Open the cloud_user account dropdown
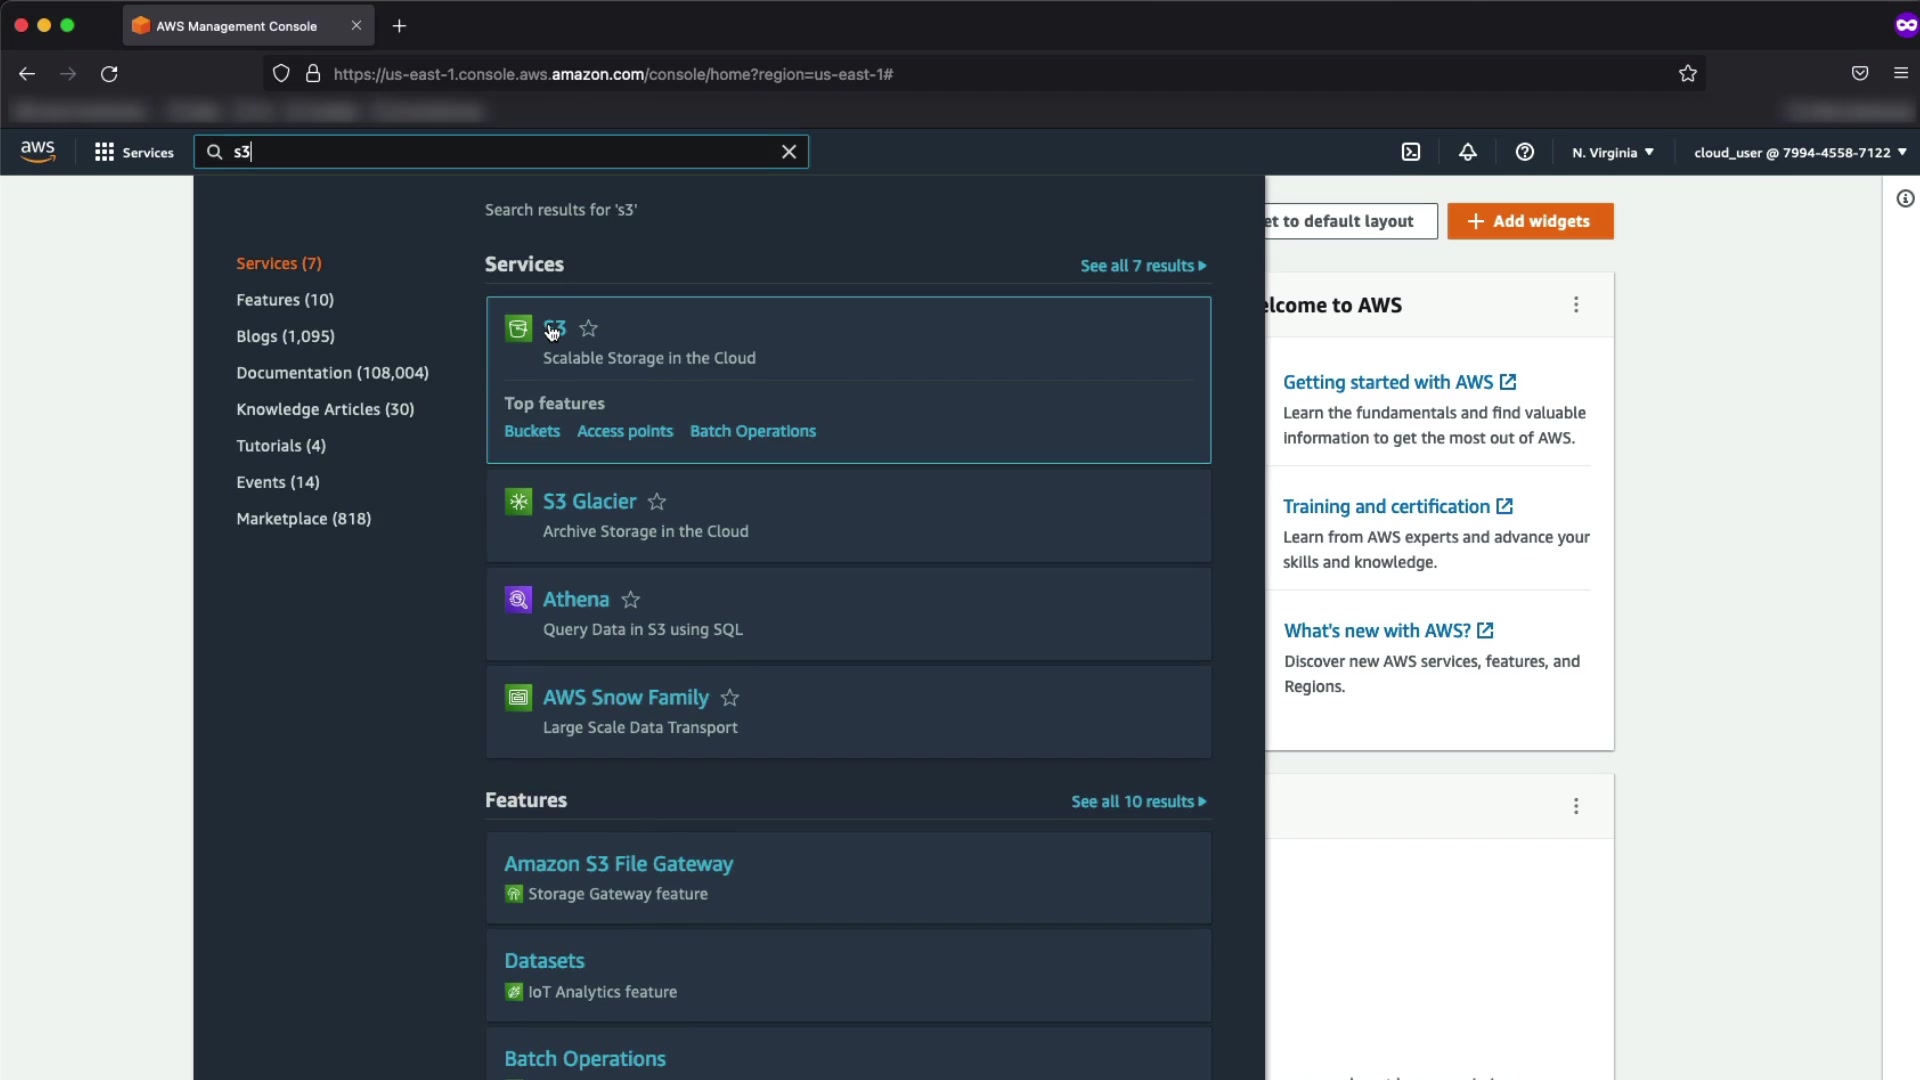Image resolution: width=1920 pixels, height=1080 pixels. click(1799, 152)
